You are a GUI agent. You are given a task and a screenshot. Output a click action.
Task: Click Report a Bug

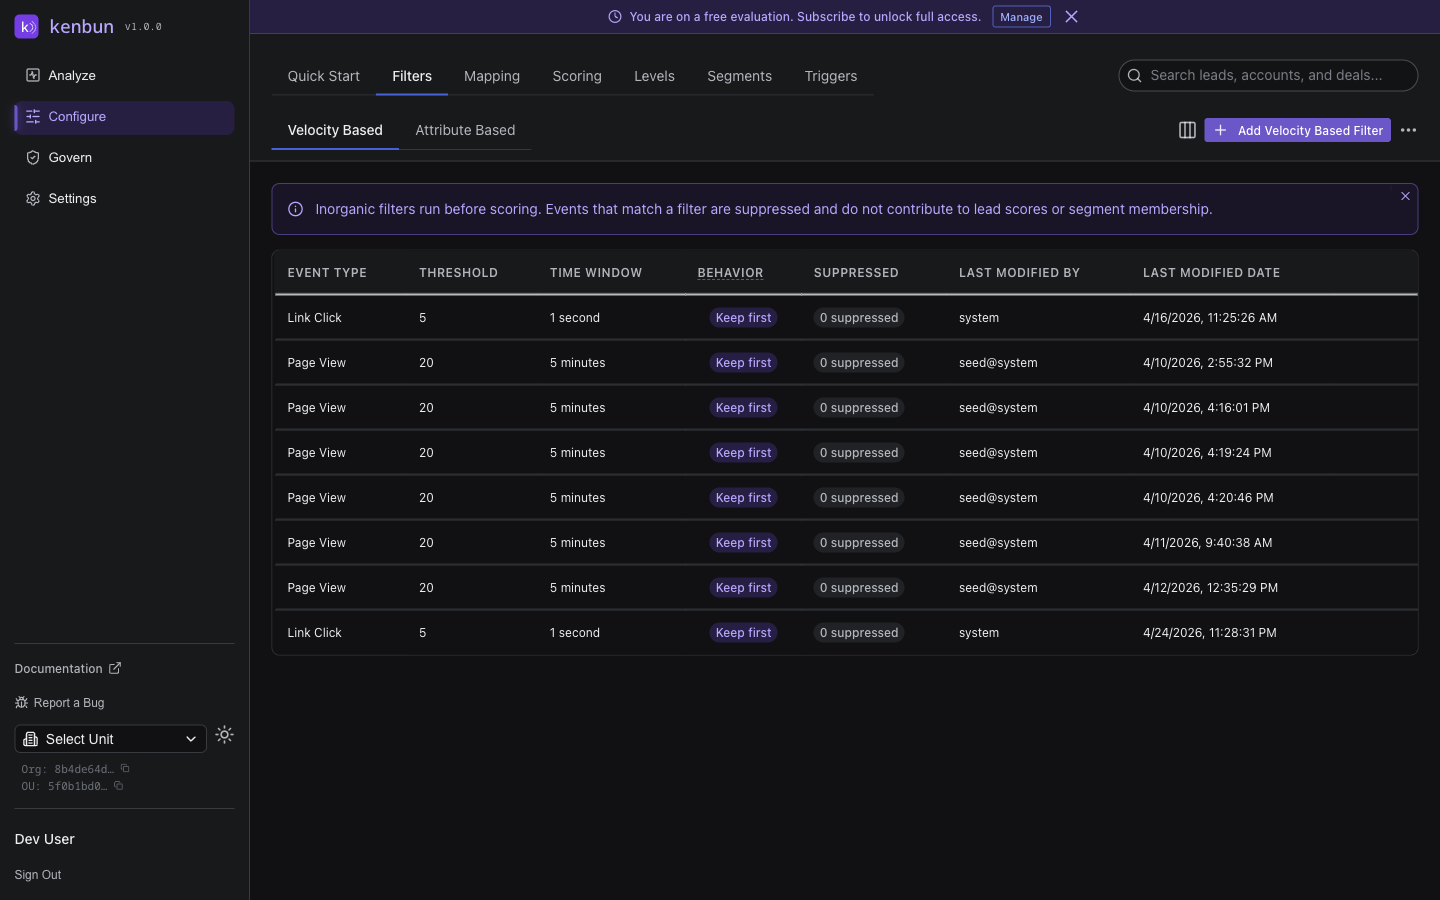pos(60,703)
